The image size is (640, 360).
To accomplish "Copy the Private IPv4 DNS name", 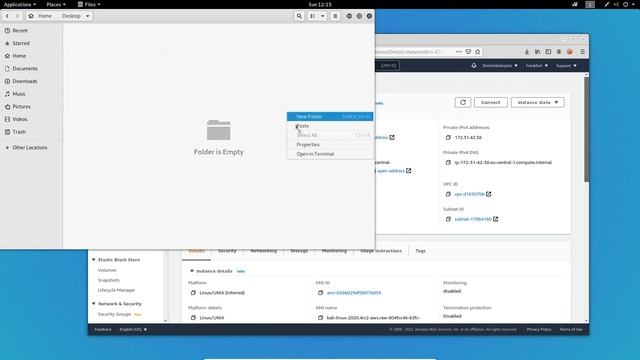I will [x=448, y=162].
